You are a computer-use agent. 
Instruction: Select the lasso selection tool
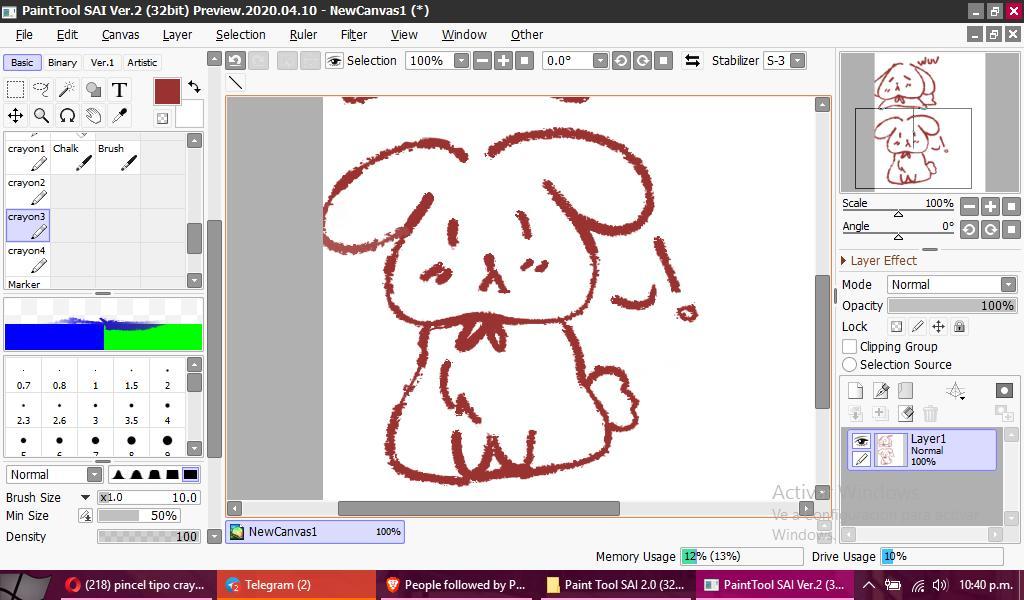click(x=41, y=89)
